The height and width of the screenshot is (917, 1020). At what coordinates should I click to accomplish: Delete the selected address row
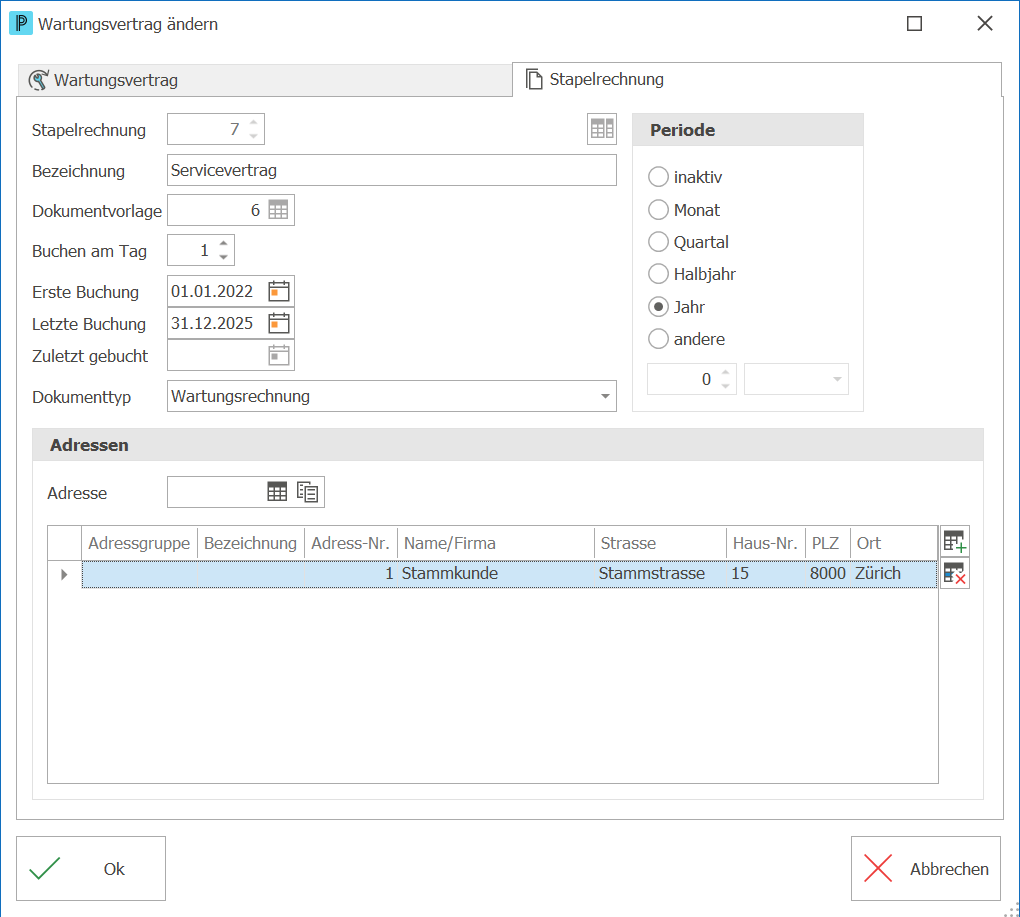(x=955, y=574)
